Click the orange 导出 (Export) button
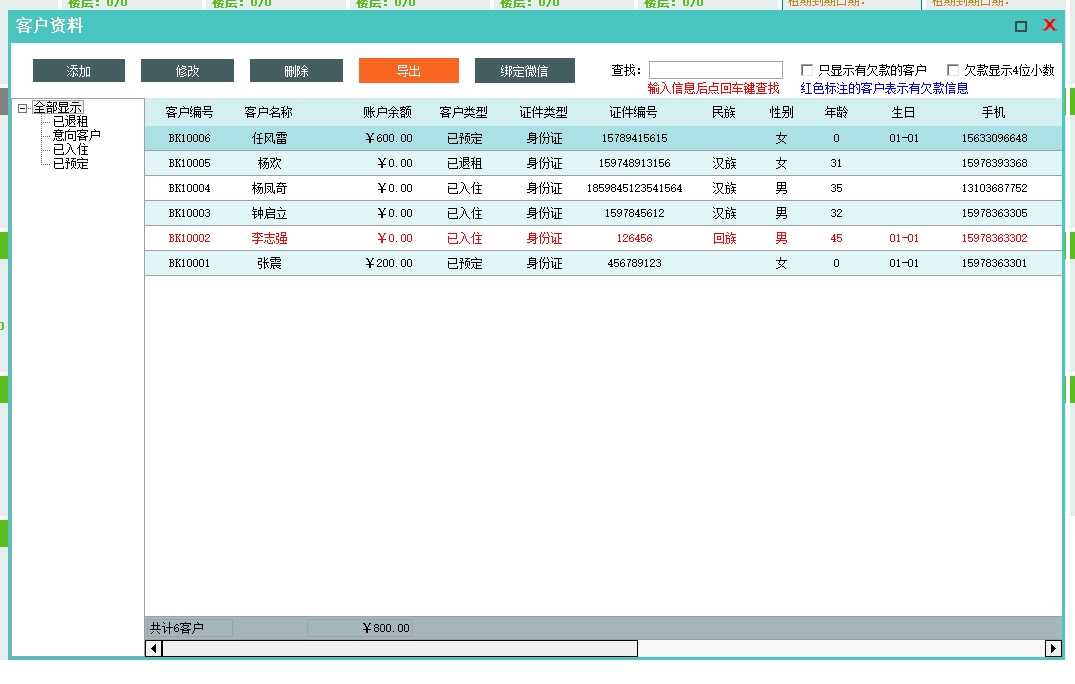The height and width of the screenshot is (684, 1075). click(408, 71)
